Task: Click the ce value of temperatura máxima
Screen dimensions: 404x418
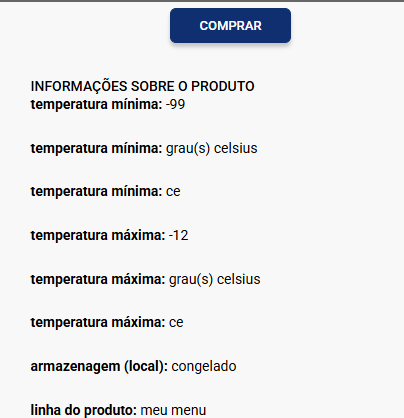Action: [176, 323]
